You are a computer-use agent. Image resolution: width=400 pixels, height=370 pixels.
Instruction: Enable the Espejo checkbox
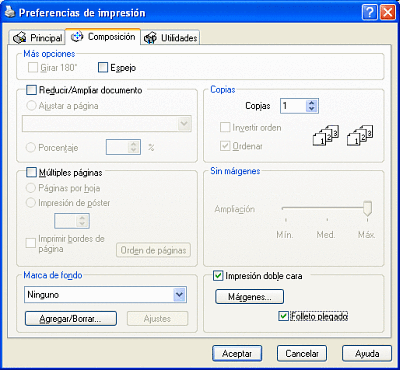[x=103, y=68]
